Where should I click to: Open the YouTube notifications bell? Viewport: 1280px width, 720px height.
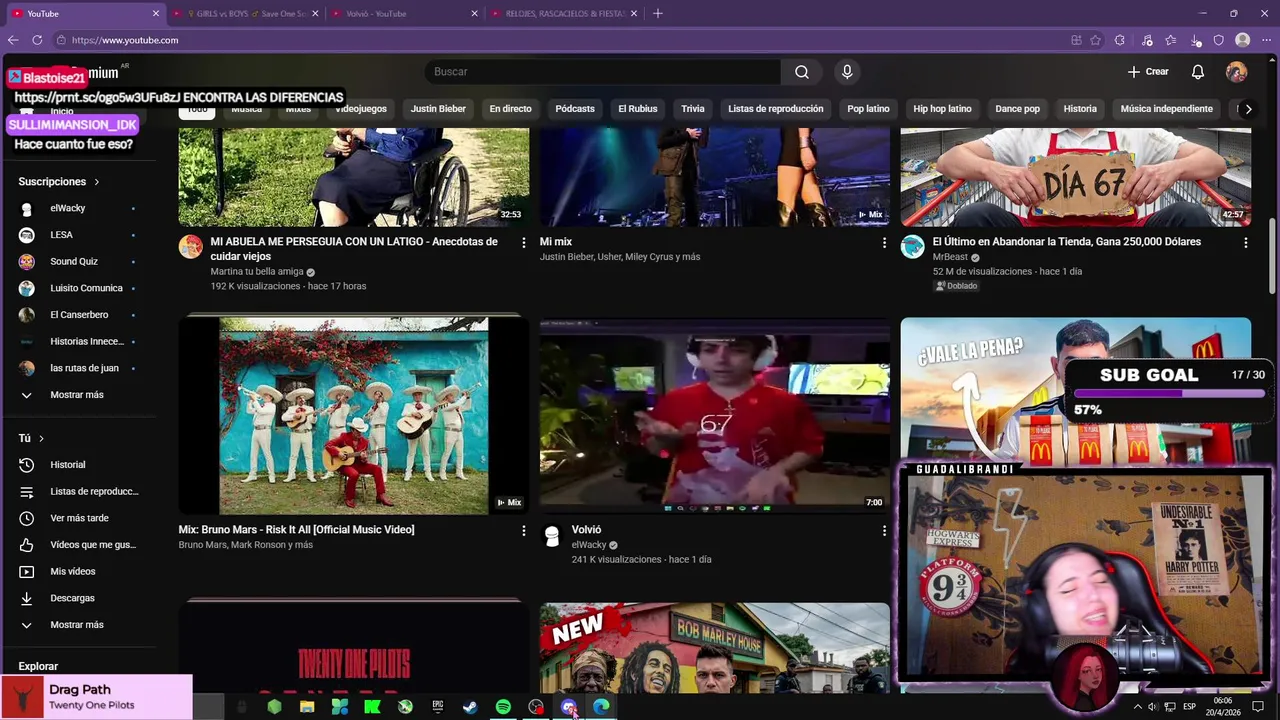(1197, 72)
